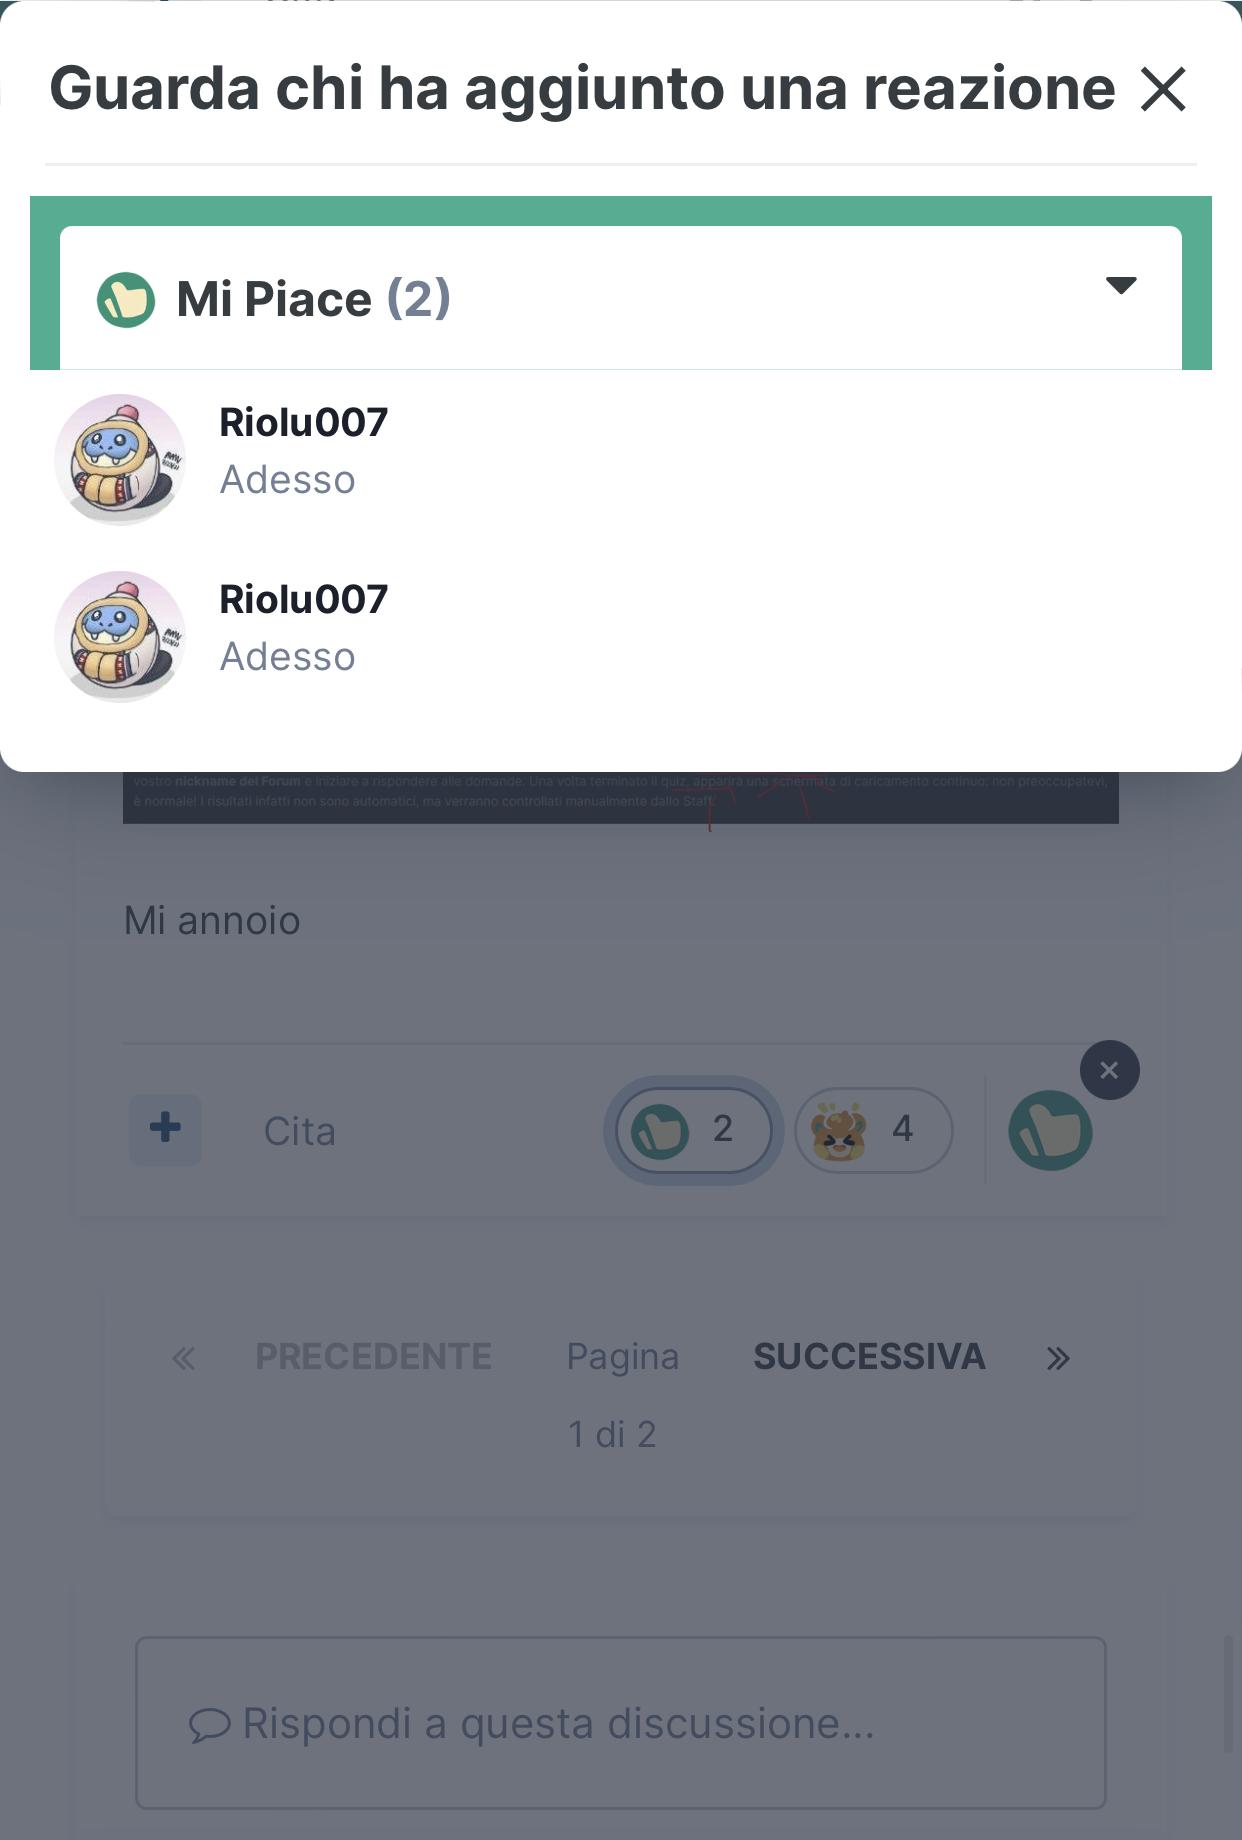Click the Rispondi a questa discussione field
The height and width of the screenshot is (1840, 1242).
[620, 1722]
